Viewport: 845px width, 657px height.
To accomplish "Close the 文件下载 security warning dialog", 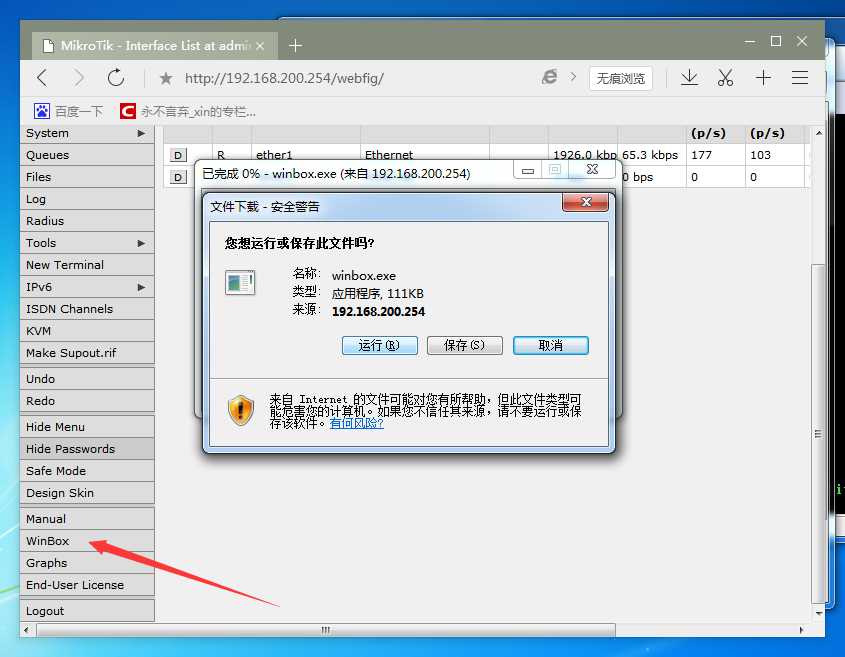I will (586, 202).
